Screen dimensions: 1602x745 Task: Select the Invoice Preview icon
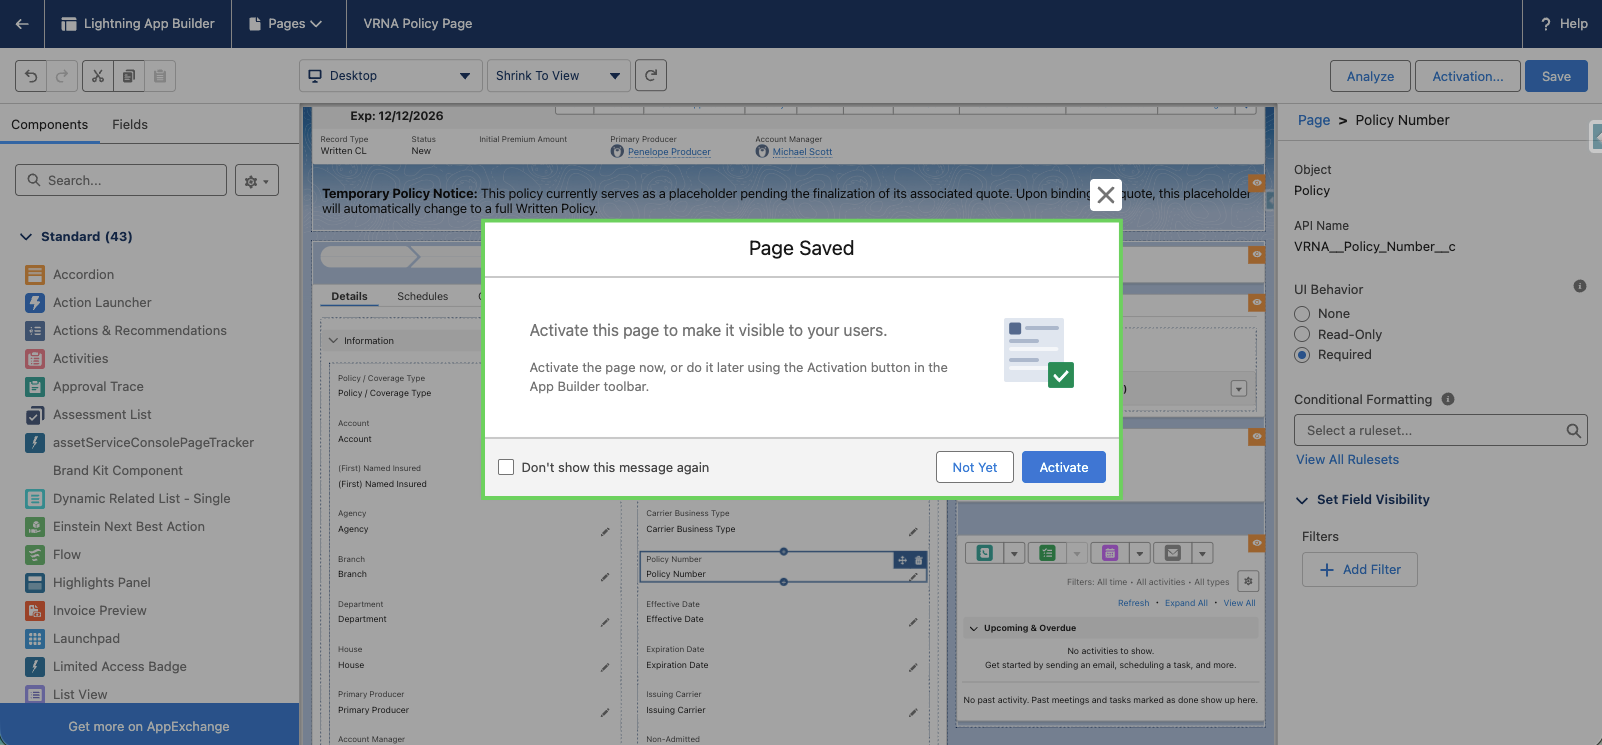35,611
